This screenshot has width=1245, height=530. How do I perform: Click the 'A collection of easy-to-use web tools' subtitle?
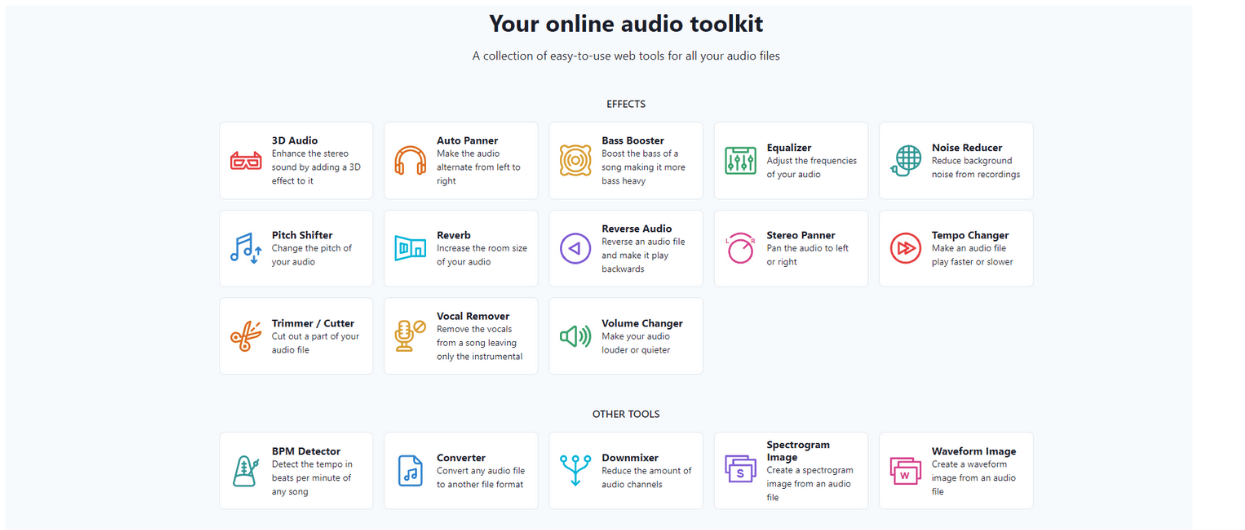coord(626,56)
